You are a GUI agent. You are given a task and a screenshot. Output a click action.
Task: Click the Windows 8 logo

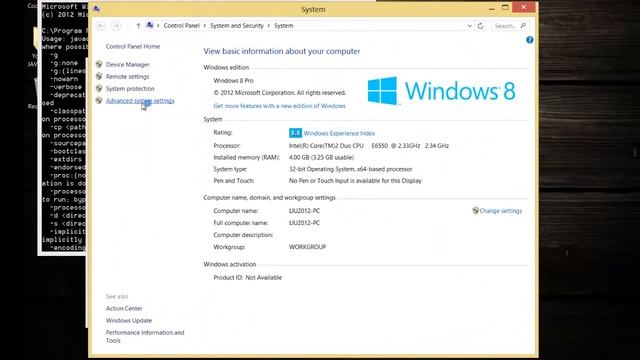pyautogui.click(x=441, y=91)
